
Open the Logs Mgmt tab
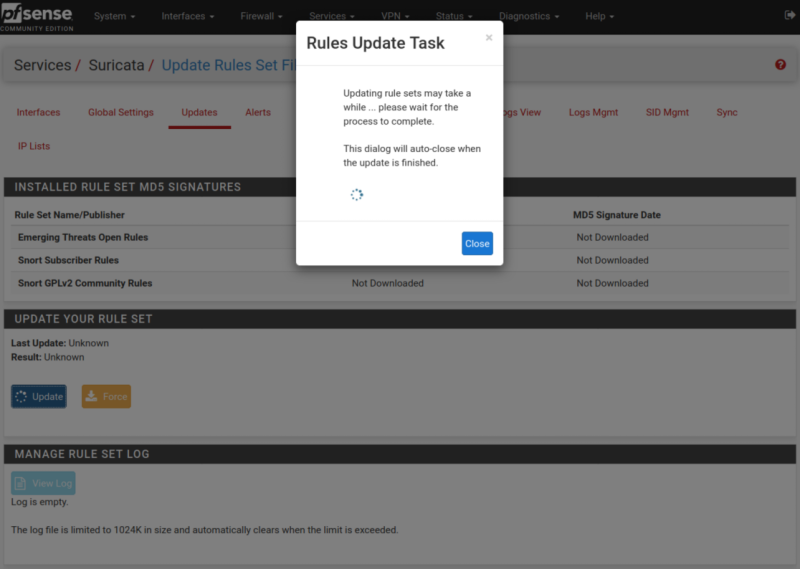coord(593,112)
